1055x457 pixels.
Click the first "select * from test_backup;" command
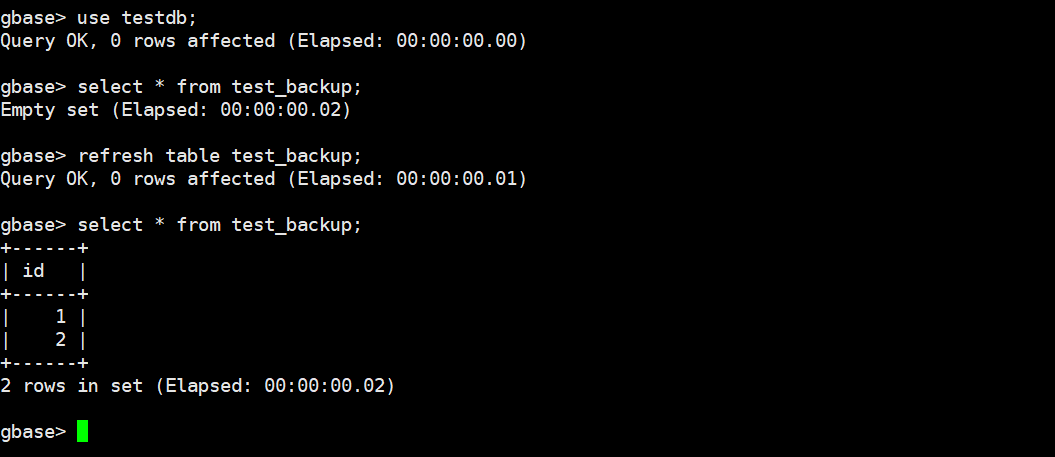[219, 87]
